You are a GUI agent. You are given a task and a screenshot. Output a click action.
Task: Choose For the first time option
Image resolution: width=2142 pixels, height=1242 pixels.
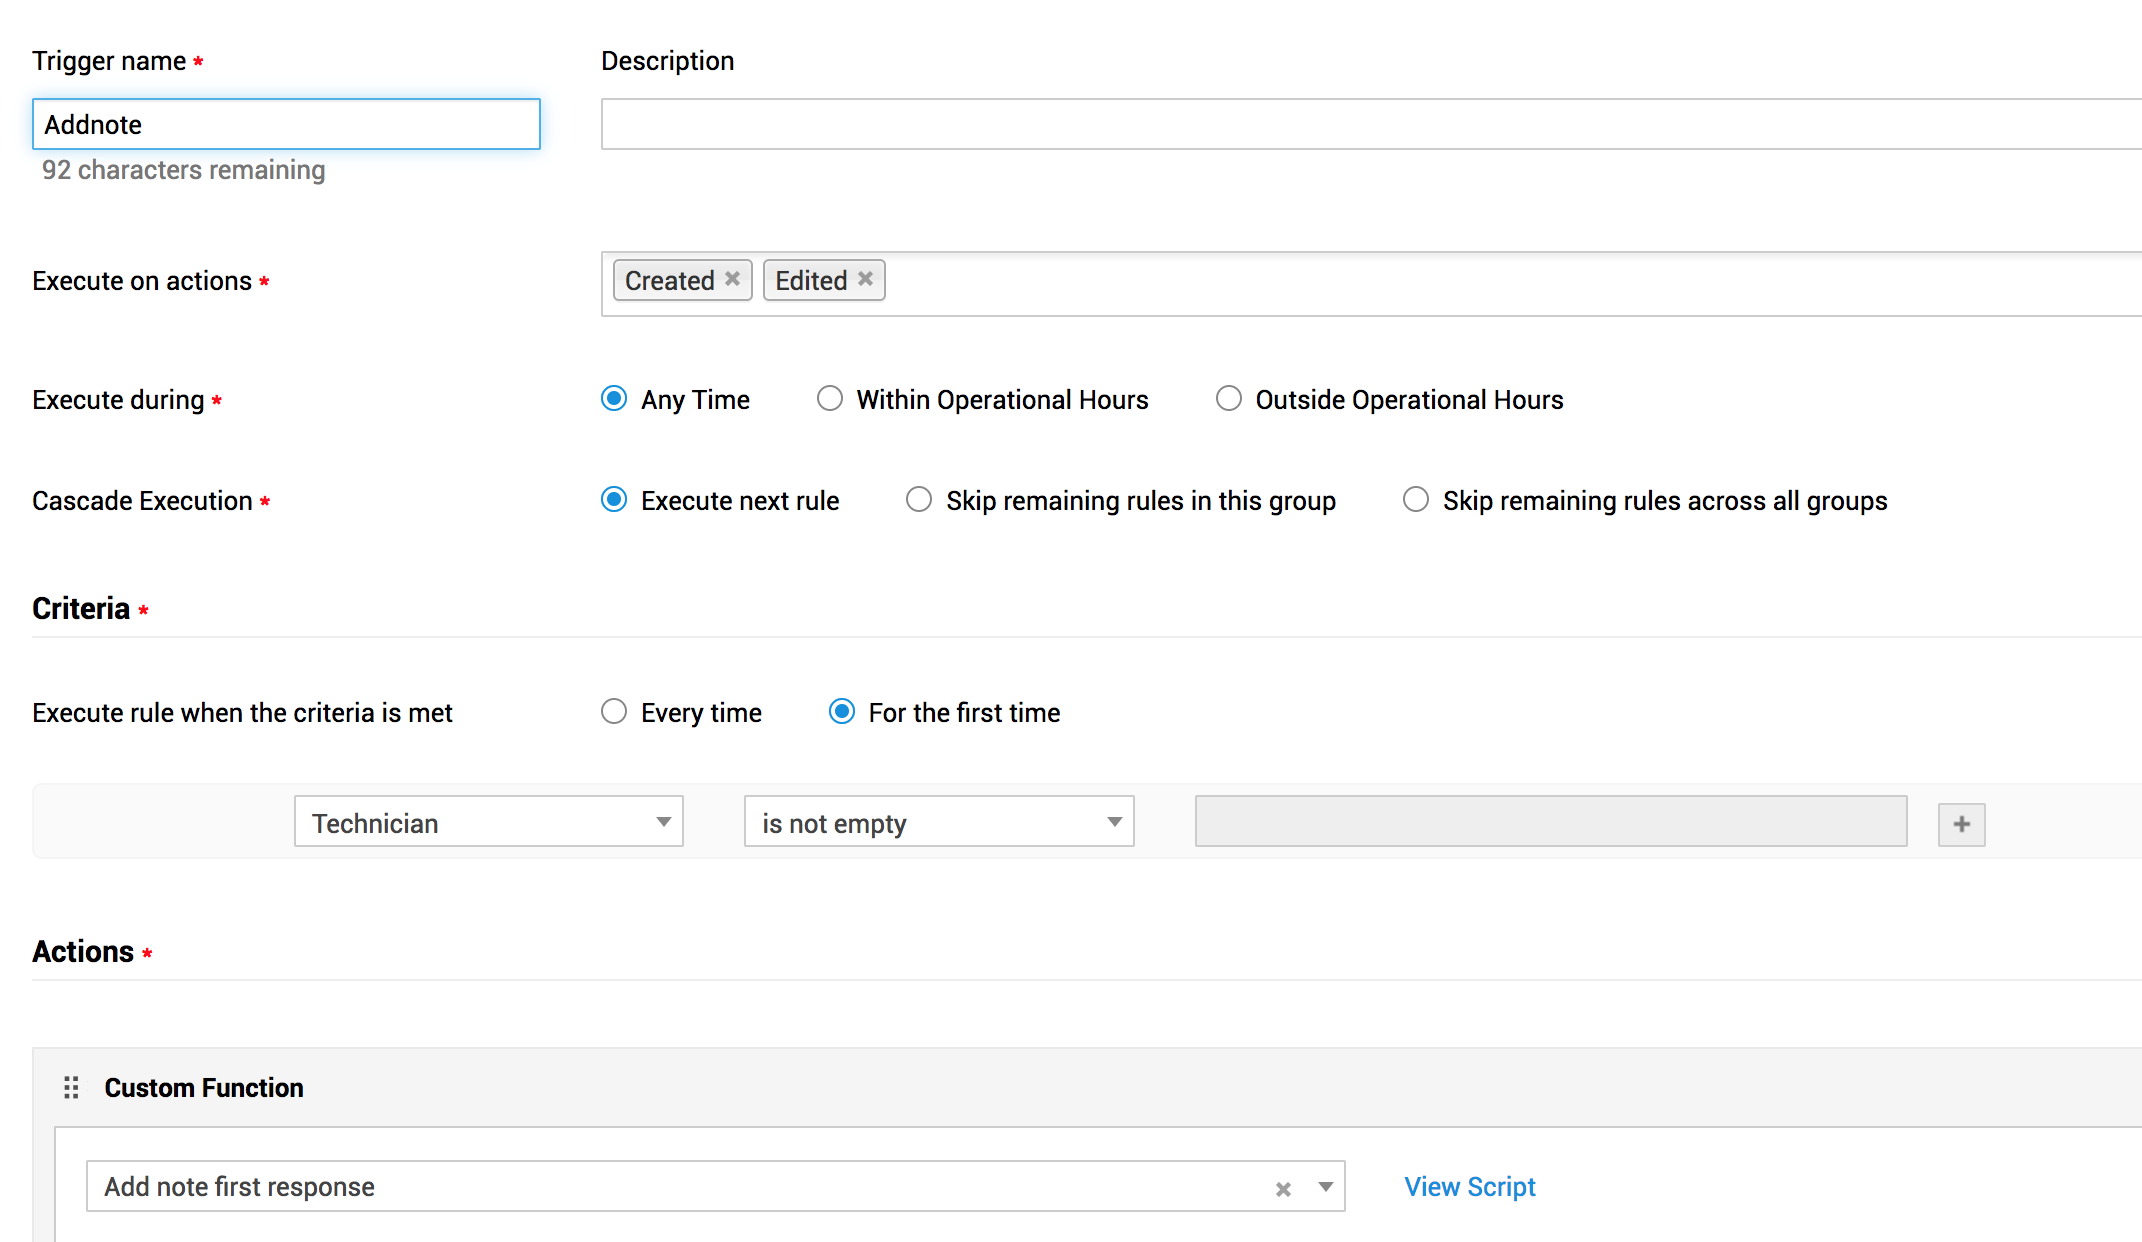coord(842,712)
